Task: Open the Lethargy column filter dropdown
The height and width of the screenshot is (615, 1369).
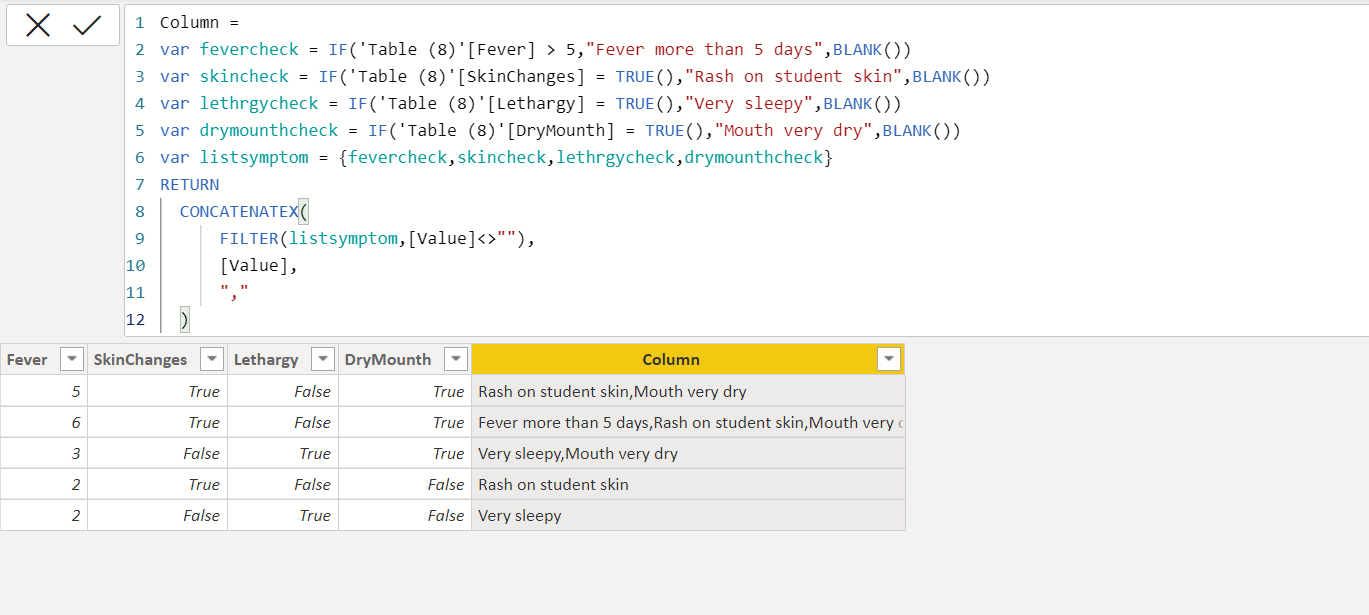Action: click(323, 360)
